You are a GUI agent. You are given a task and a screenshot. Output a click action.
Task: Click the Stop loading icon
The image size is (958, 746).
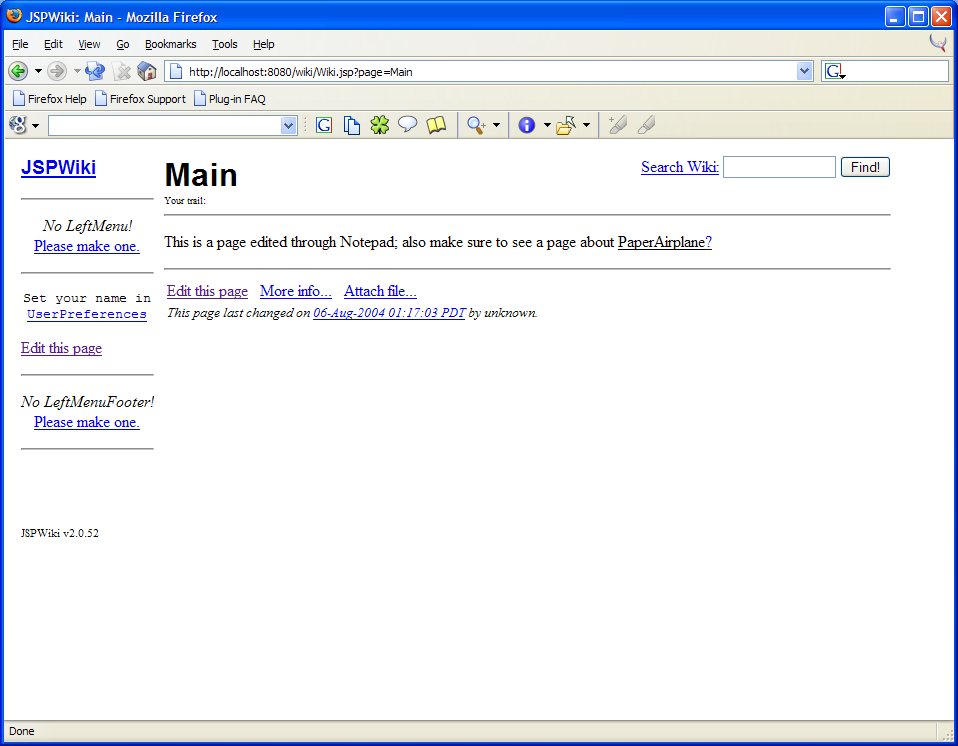pos(122,71)
